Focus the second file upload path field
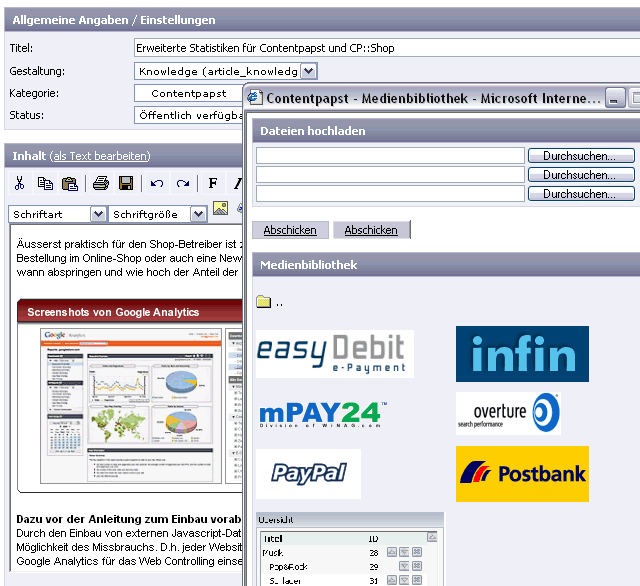 [x=390, y=175]
